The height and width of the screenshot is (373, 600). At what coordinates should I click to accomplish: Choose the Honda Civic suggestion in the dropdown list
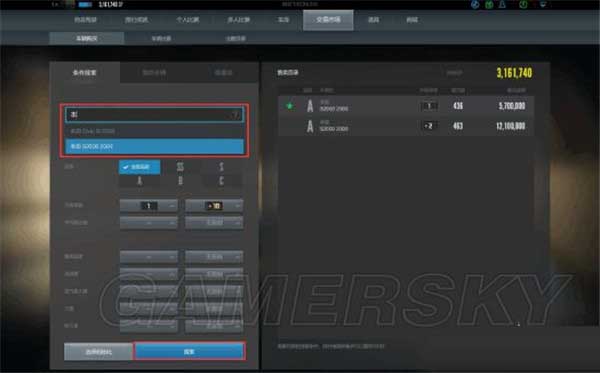pos(154,131)
